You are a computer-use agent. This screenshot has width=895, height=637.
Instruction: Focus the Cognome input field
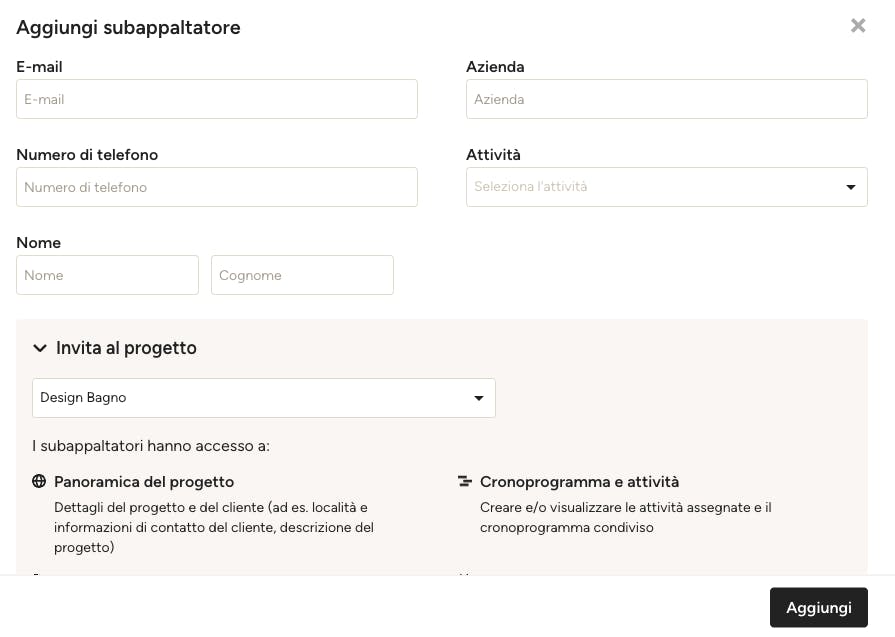tap(303, 275)
